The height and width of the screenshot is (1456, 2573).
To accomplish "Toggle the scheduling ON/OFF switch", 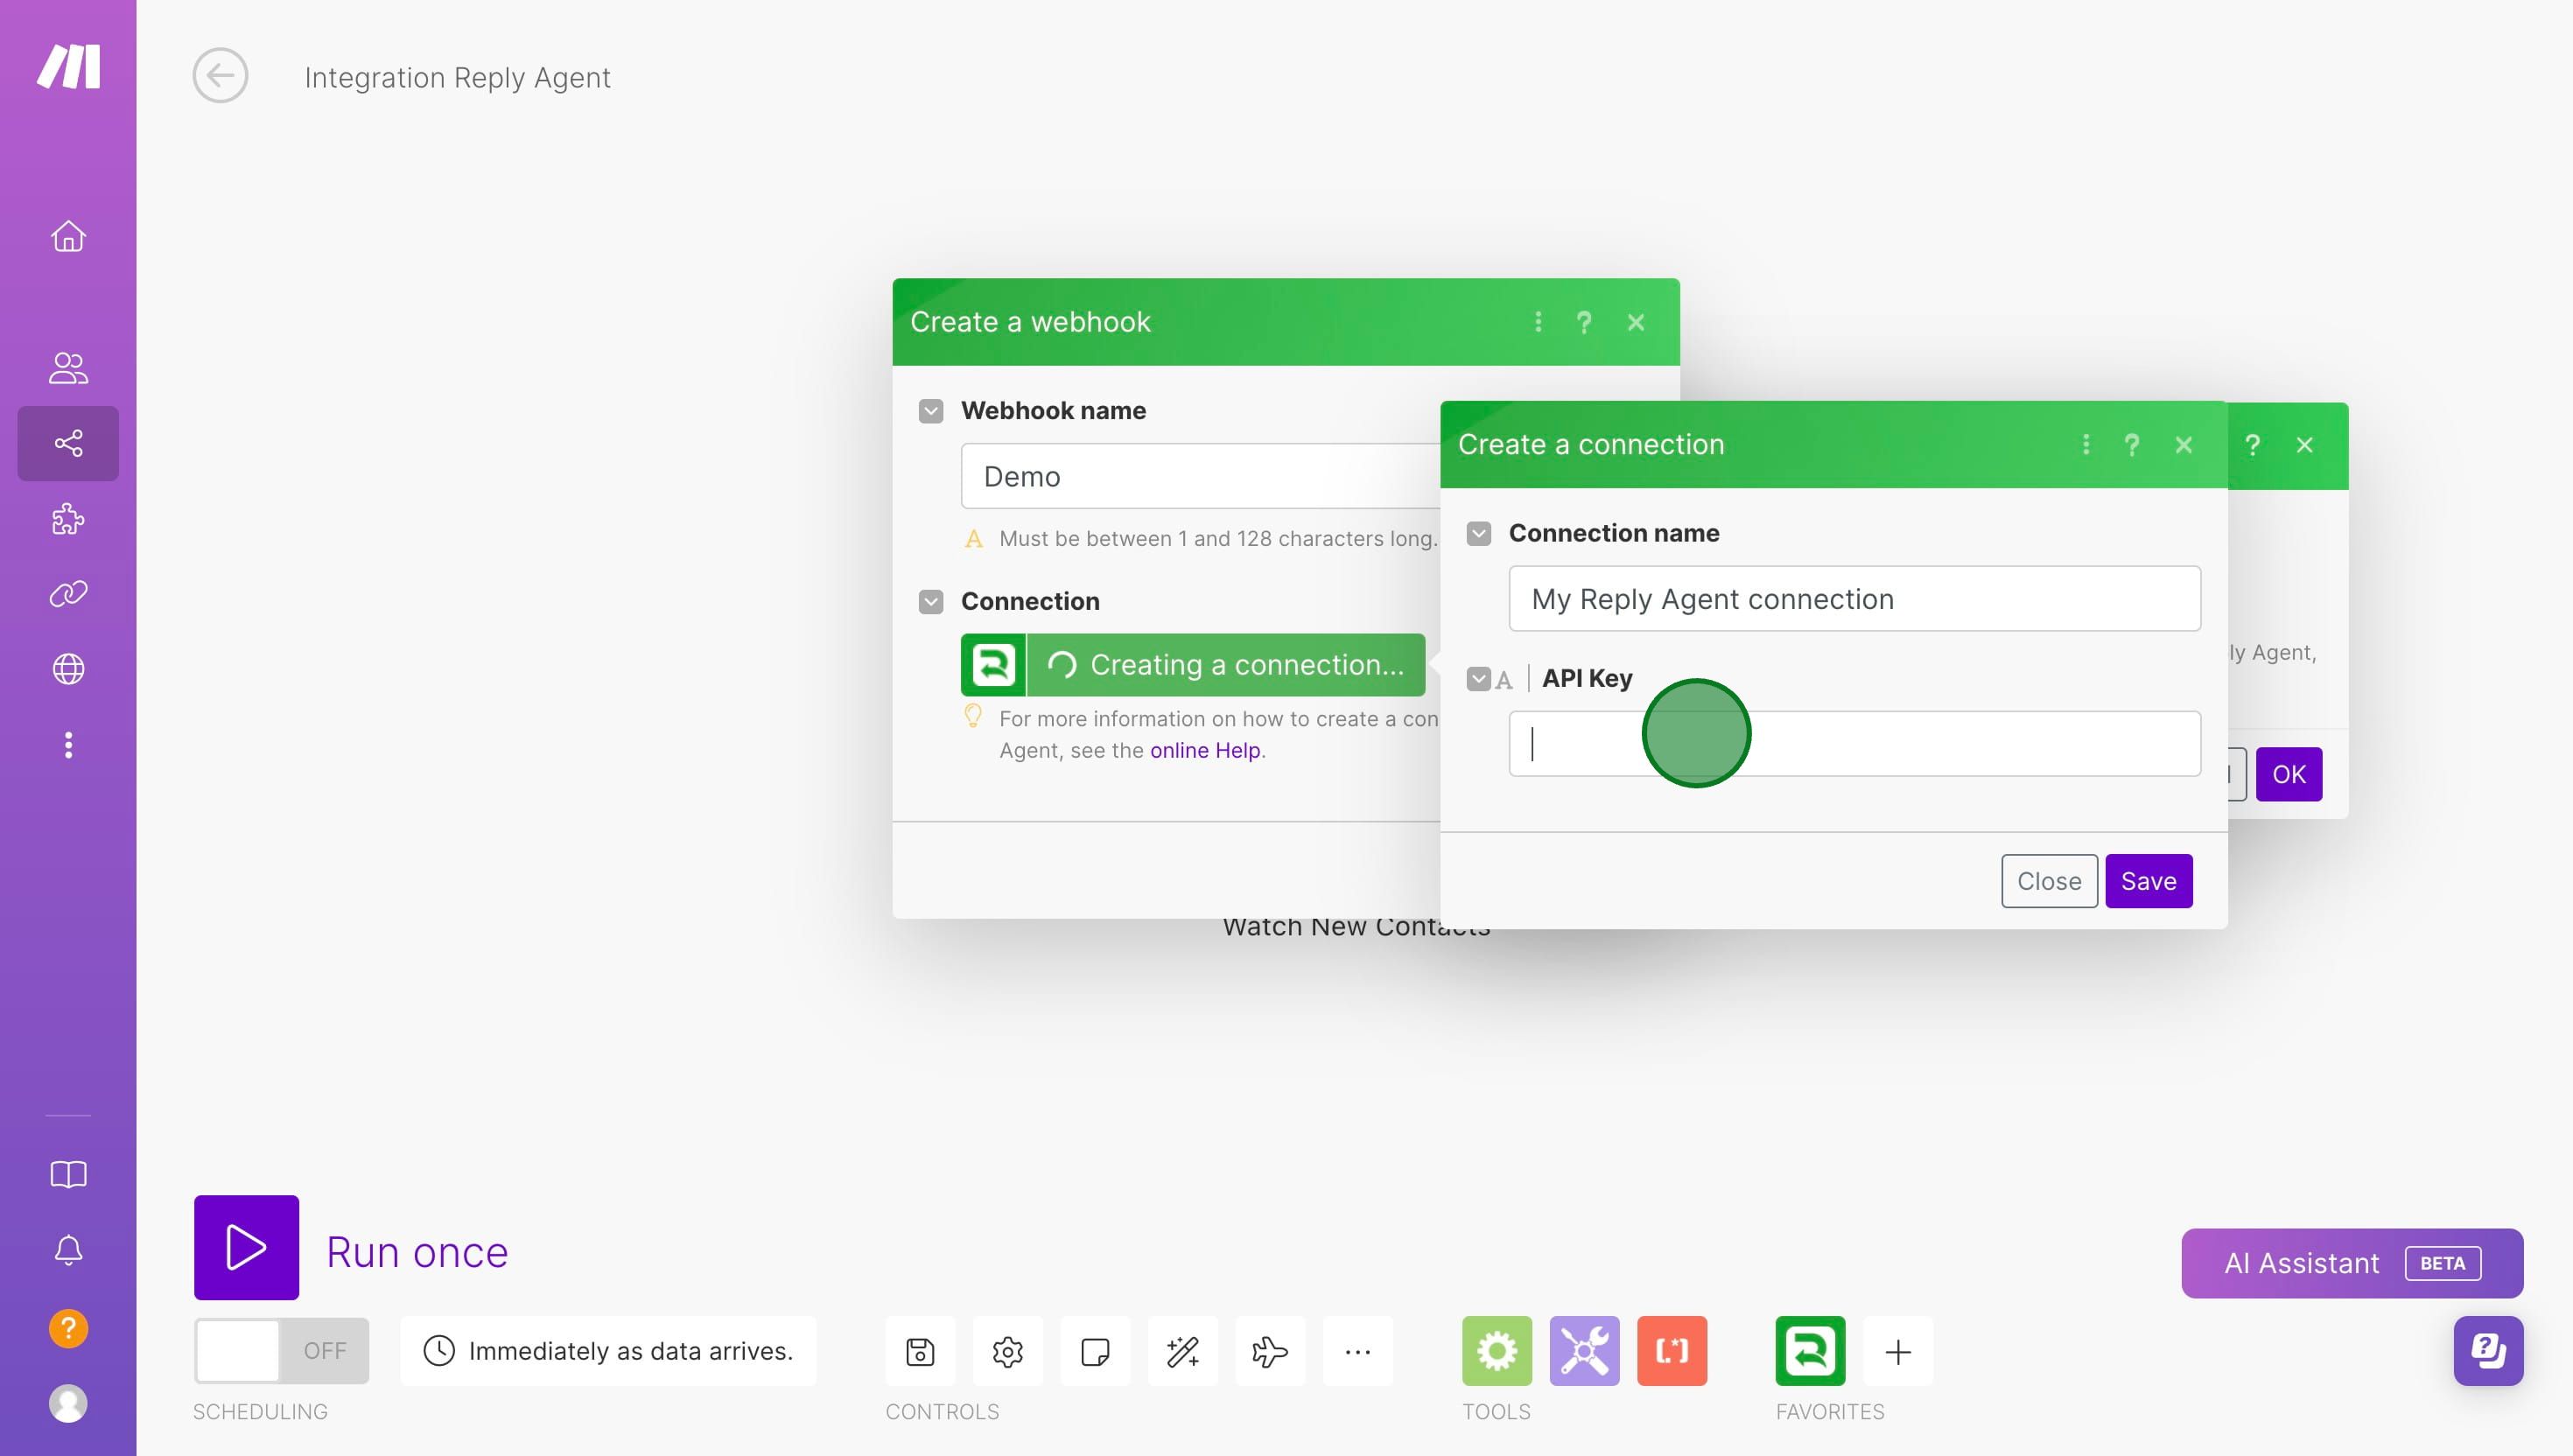I will click(281, 1351).
